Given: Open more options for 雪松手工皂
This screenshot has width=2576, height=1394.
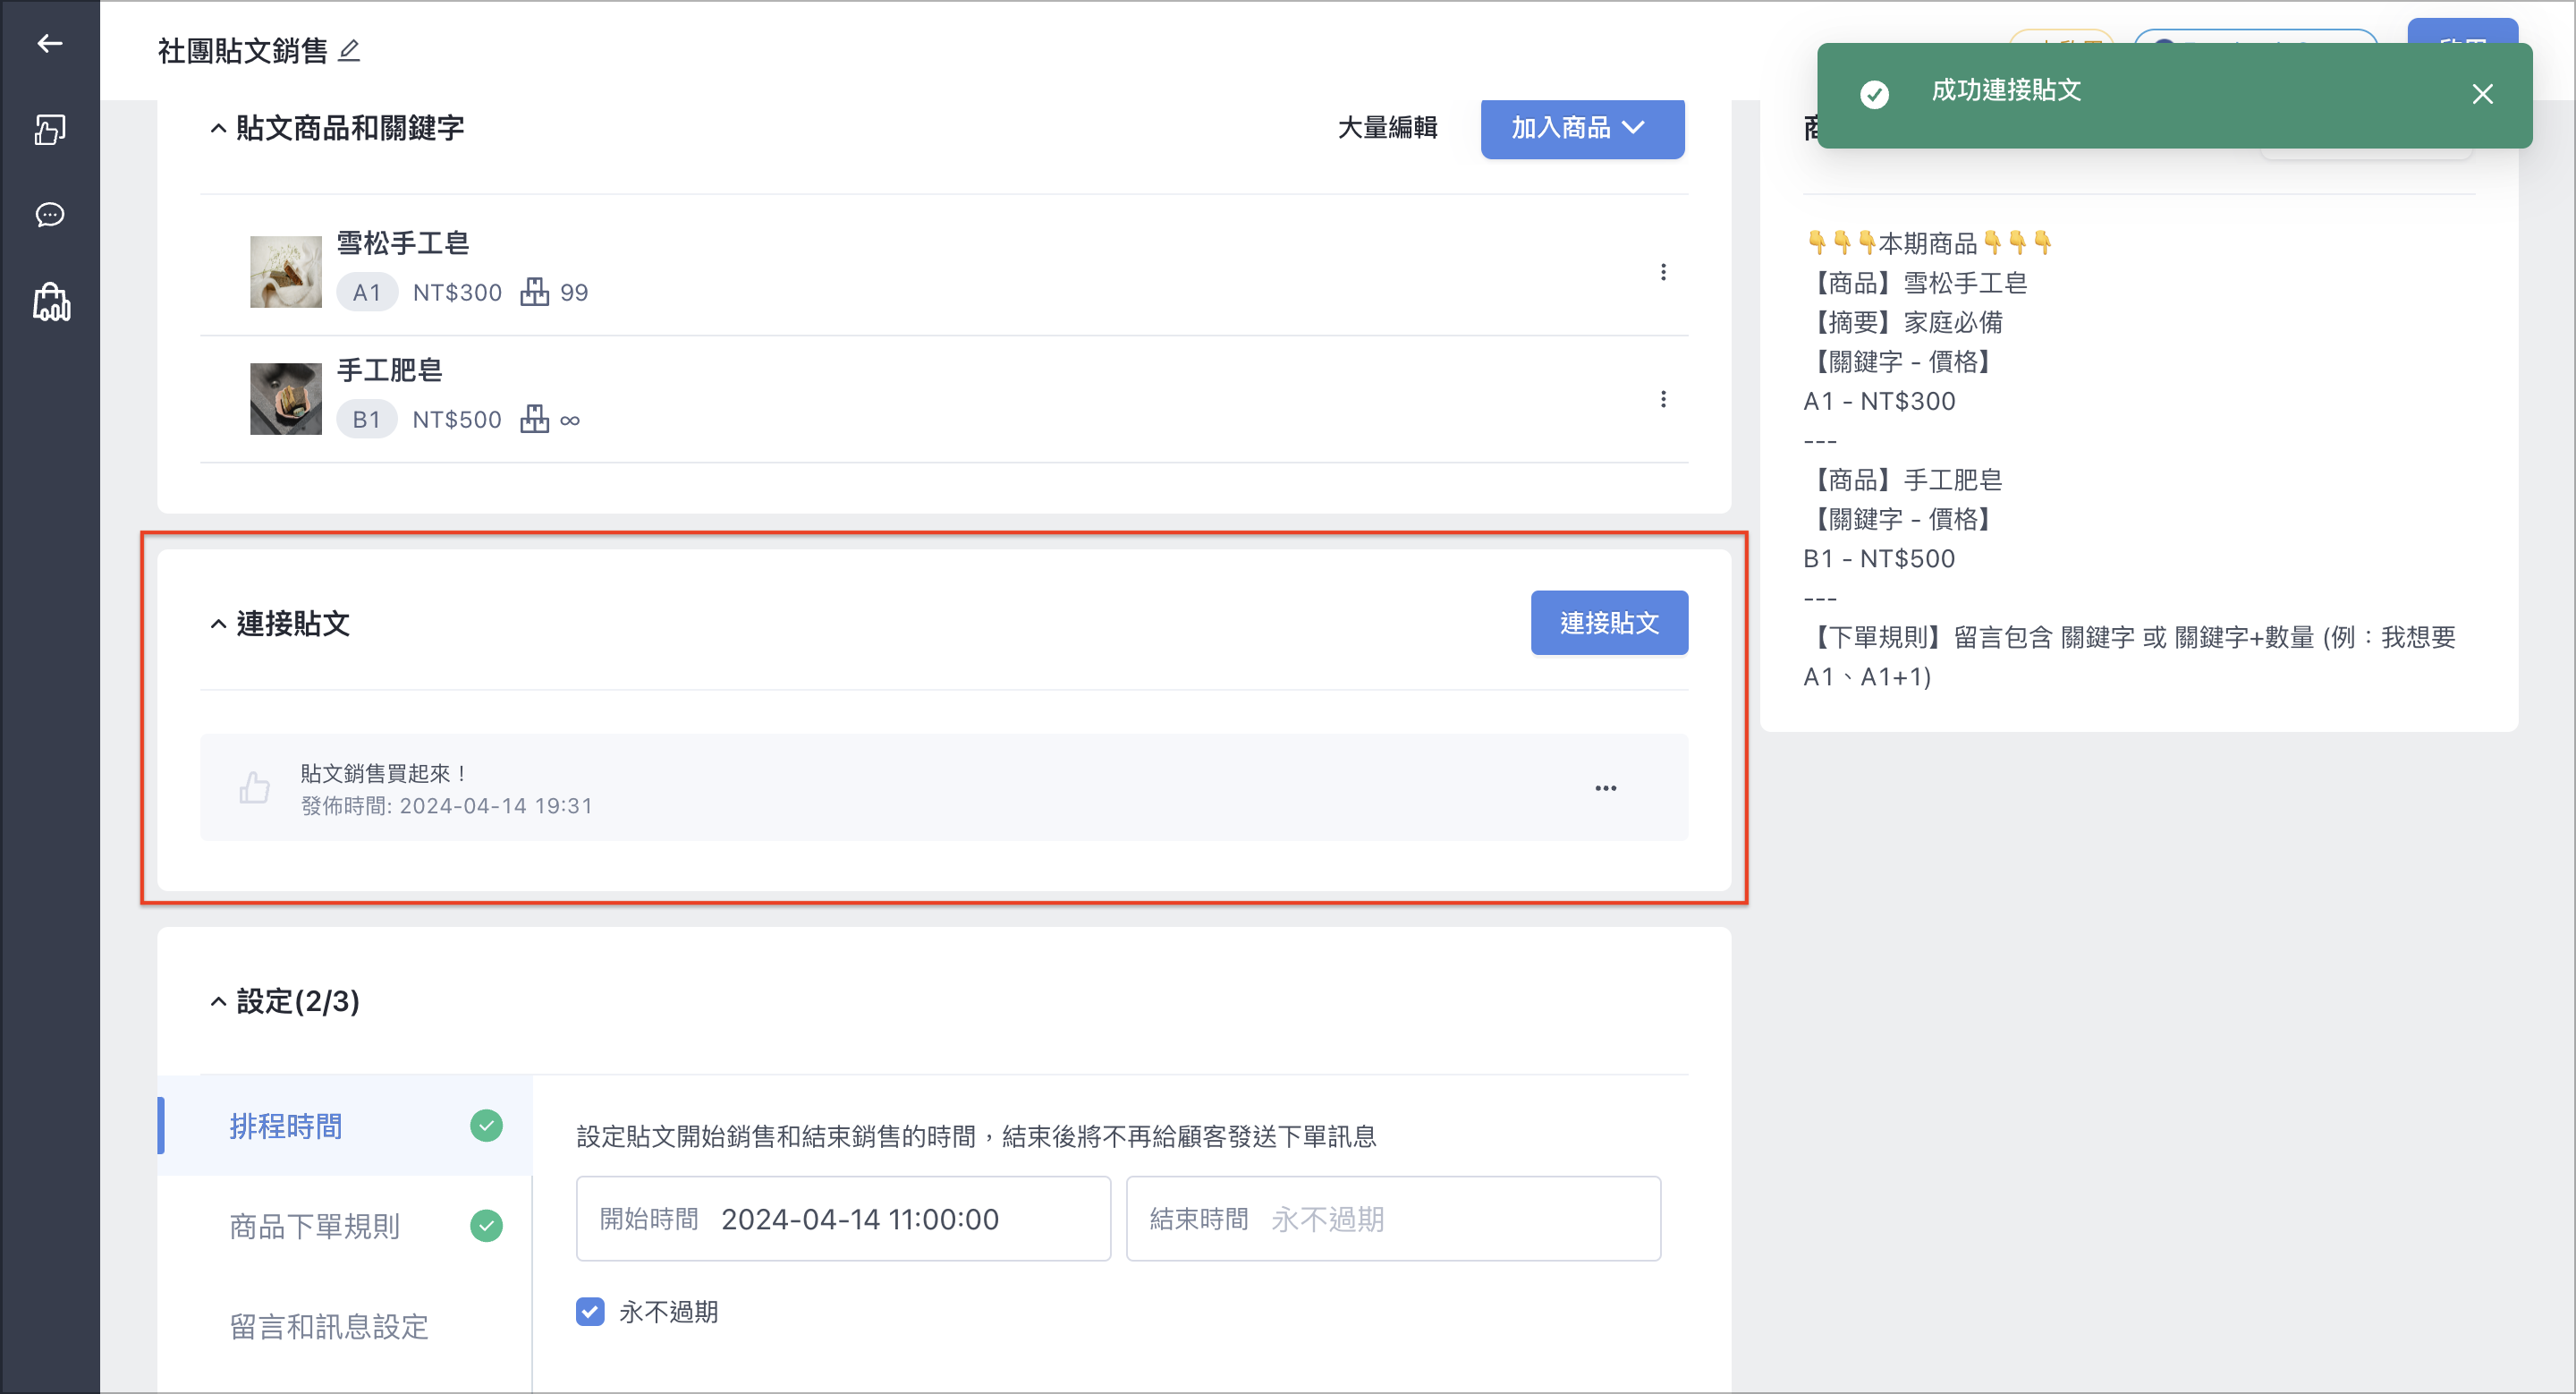Looking at the screenshot, I should coord(1663,272).
